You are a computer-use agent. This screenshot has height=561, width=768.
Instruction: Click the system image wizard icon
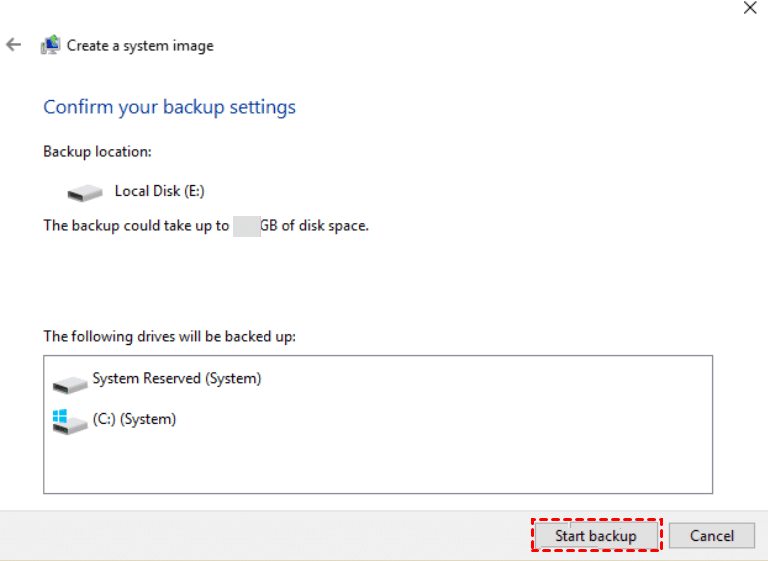point(50,45)
